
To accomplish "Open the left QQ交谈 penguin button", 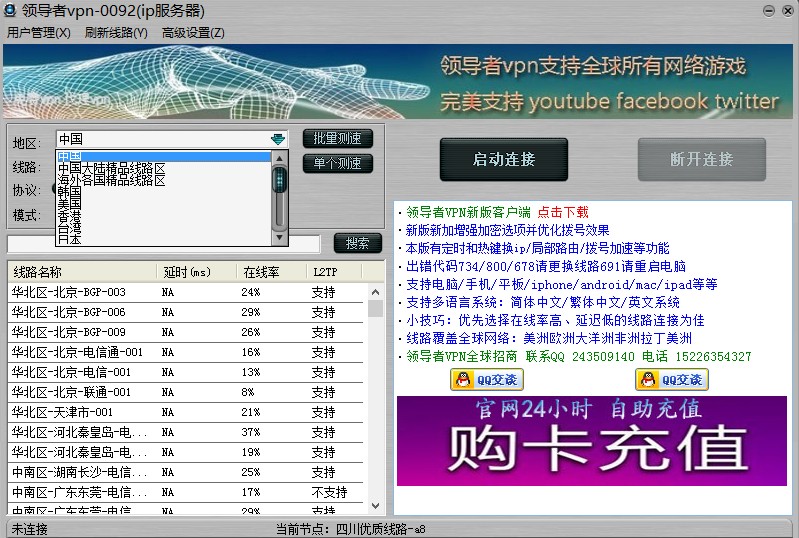I will [487, 380].
